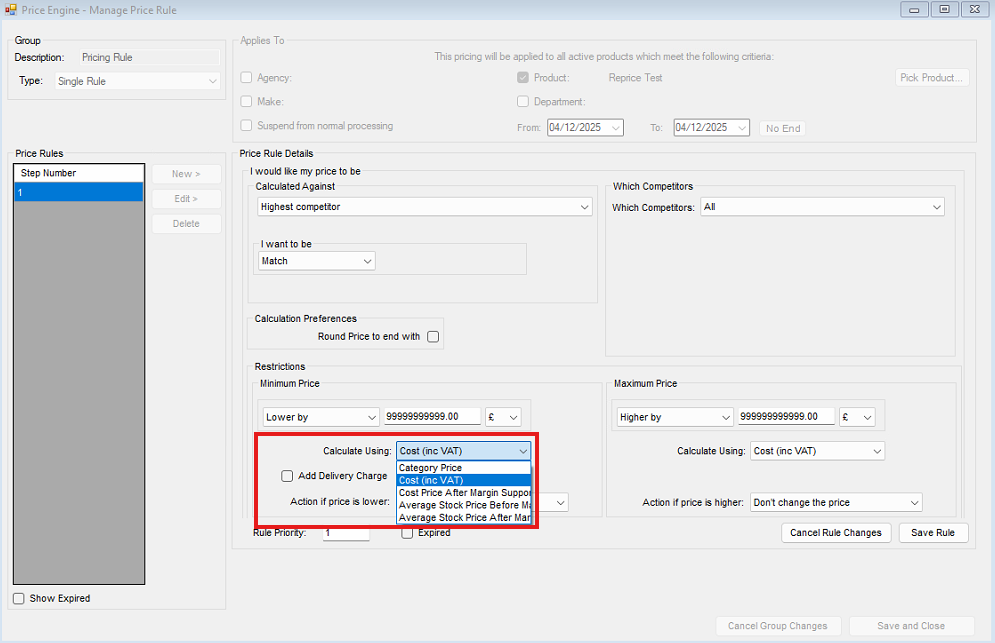Select Category Price from the list
The width and height of the screenshot is (995, 643).
coord(463,468)
